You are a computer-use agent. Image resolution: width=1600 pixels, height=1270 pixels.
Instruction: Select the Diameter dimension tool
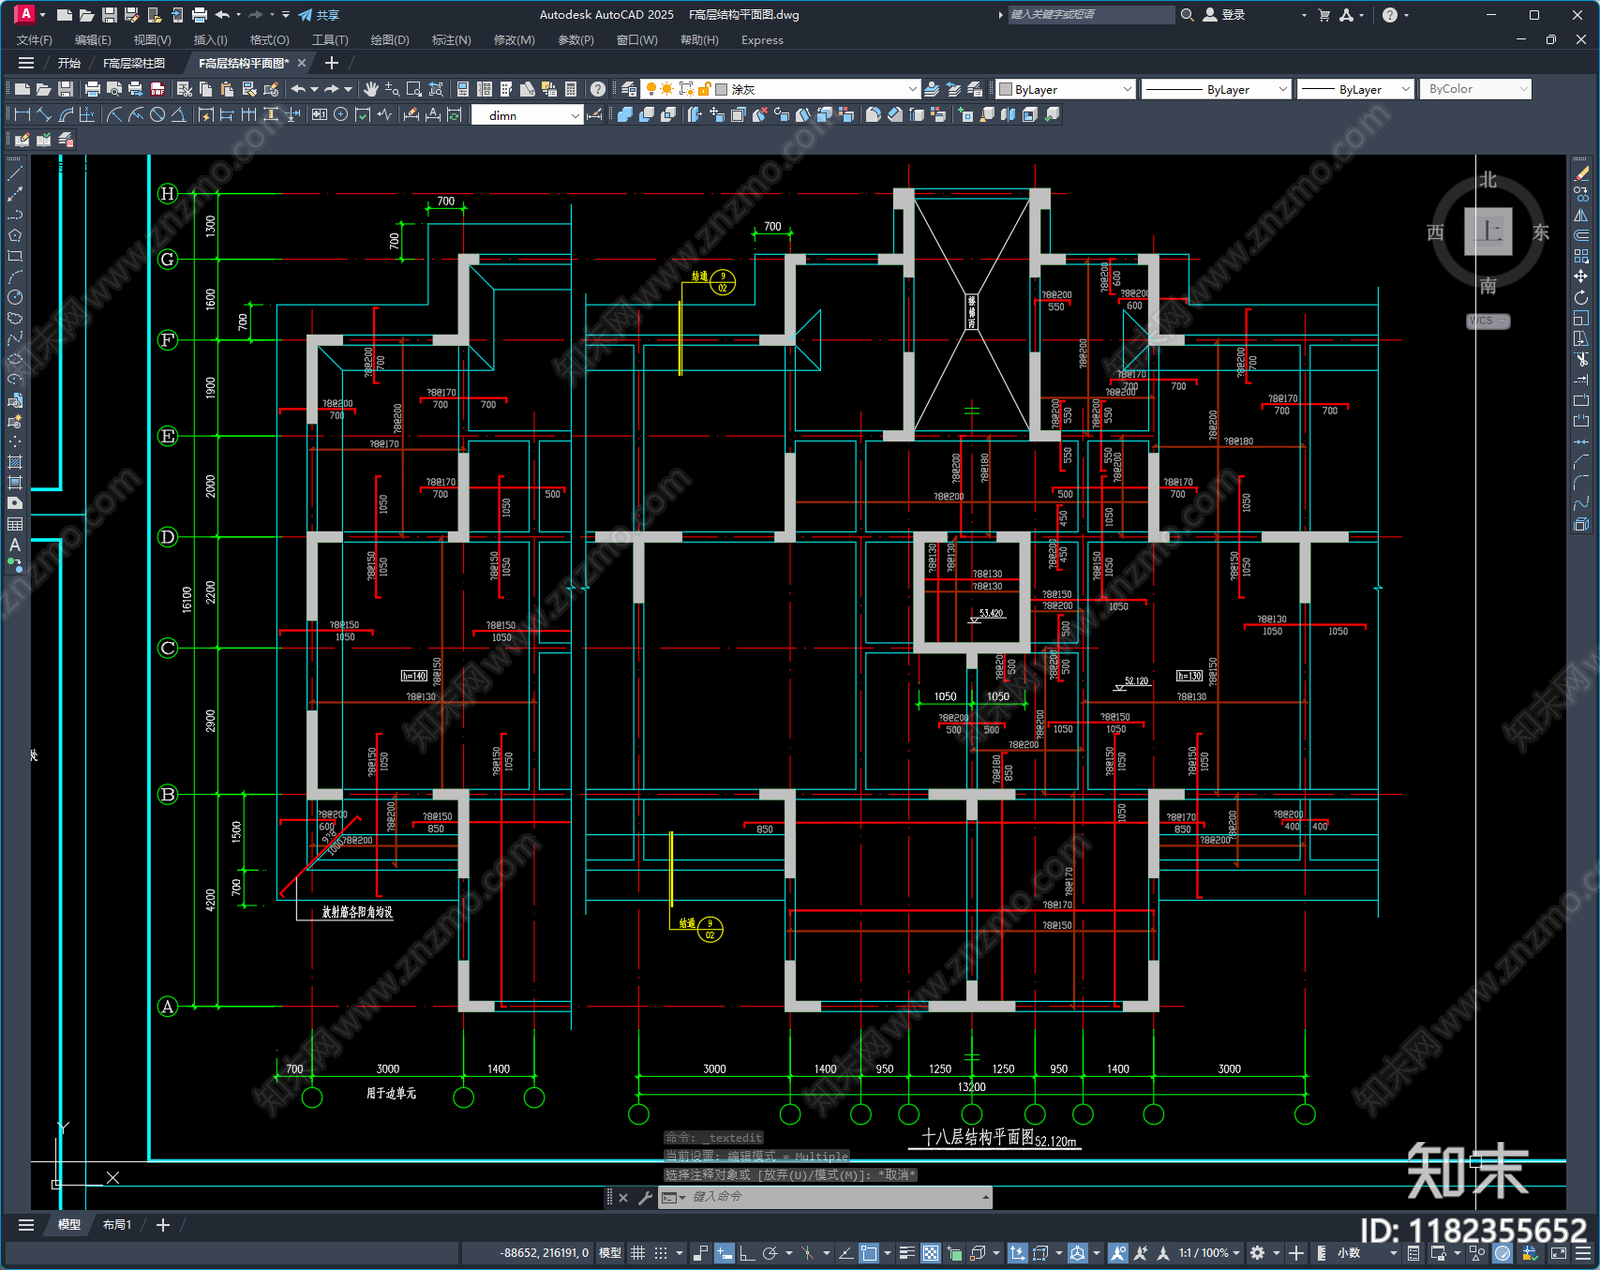[157, 115]
